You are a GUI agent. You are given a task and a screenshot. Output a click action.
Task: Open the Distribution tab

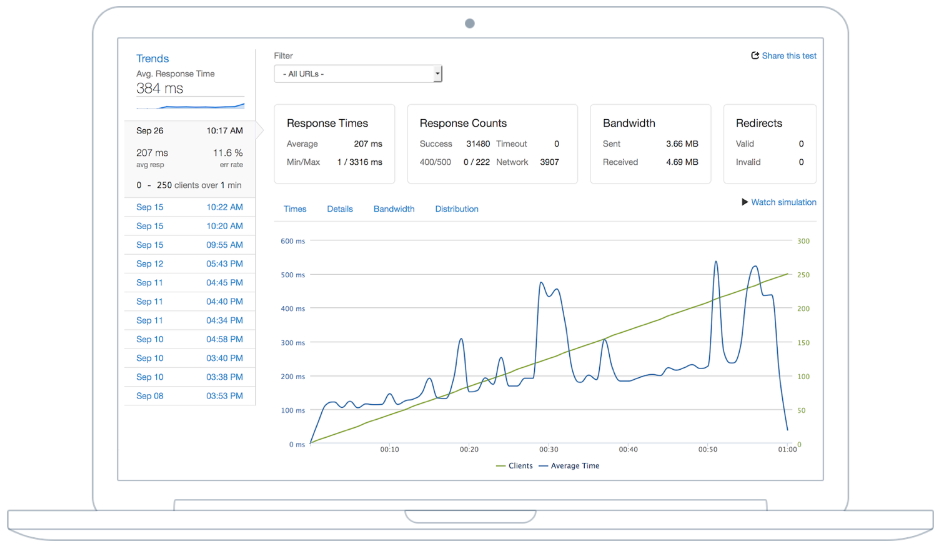(456, 209)
